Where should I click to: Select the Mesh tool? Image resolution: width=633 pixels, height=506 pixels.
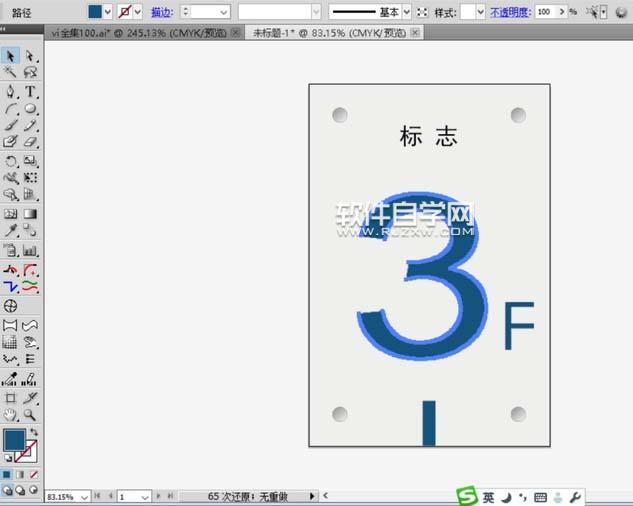click(x=10, y=214)
